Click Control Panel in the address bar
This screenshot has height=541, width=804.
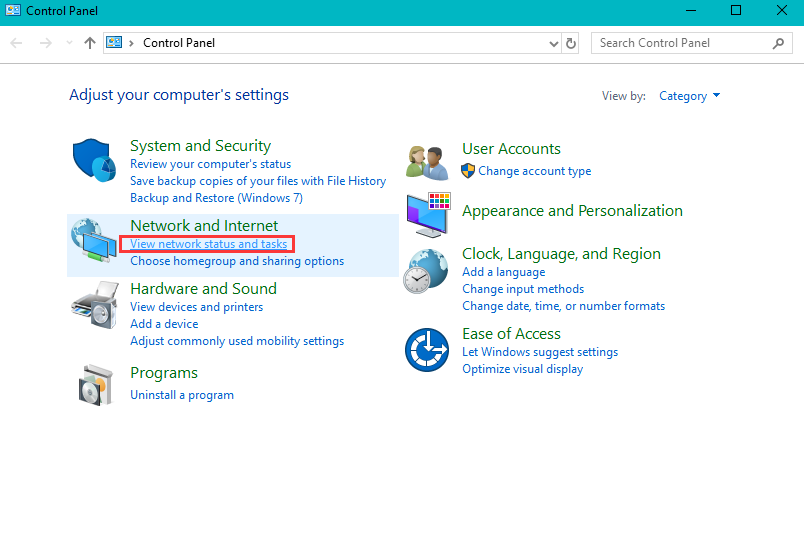tap(179, 43)
